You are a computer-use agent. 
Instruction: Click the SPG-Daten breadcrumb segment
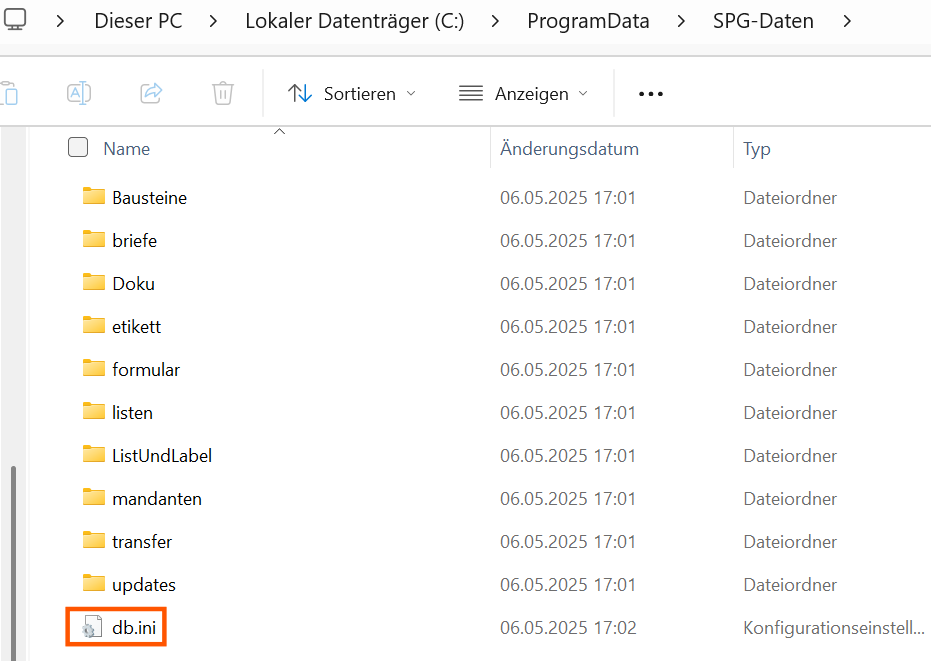tap(763, 21)
